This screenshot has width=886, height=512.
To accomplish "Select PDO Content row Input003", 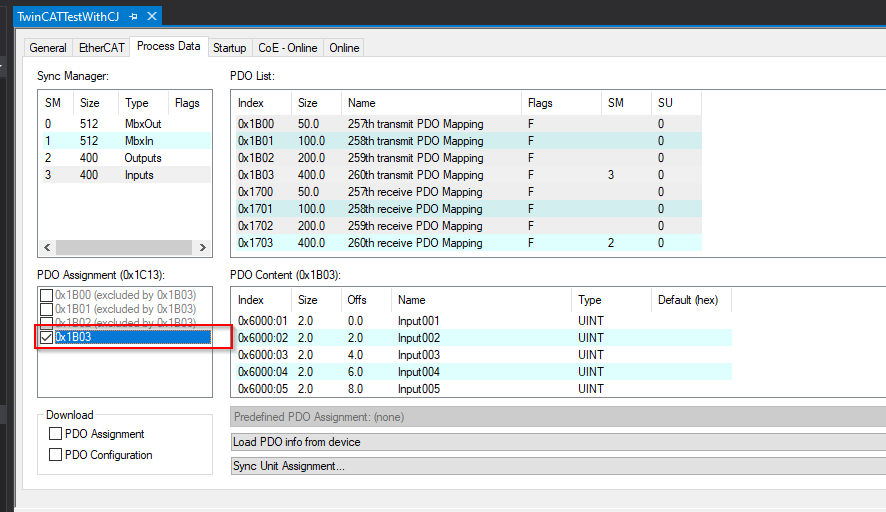I will click(x=484, y=354).
